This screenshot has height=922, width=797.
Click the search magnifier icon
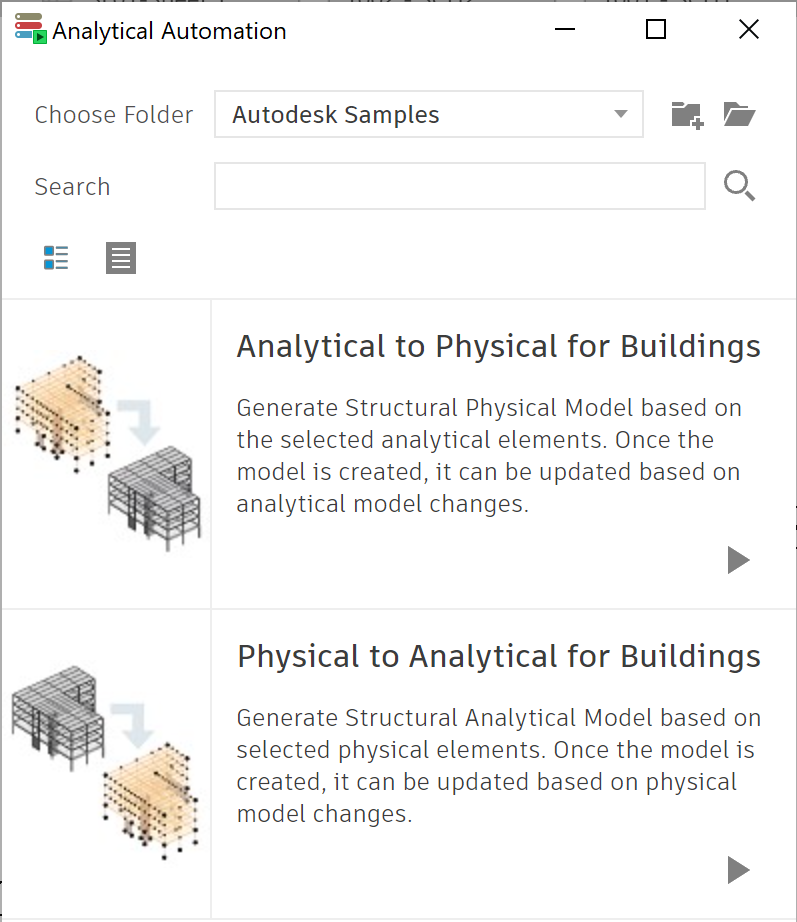click(x=739, y=186)
